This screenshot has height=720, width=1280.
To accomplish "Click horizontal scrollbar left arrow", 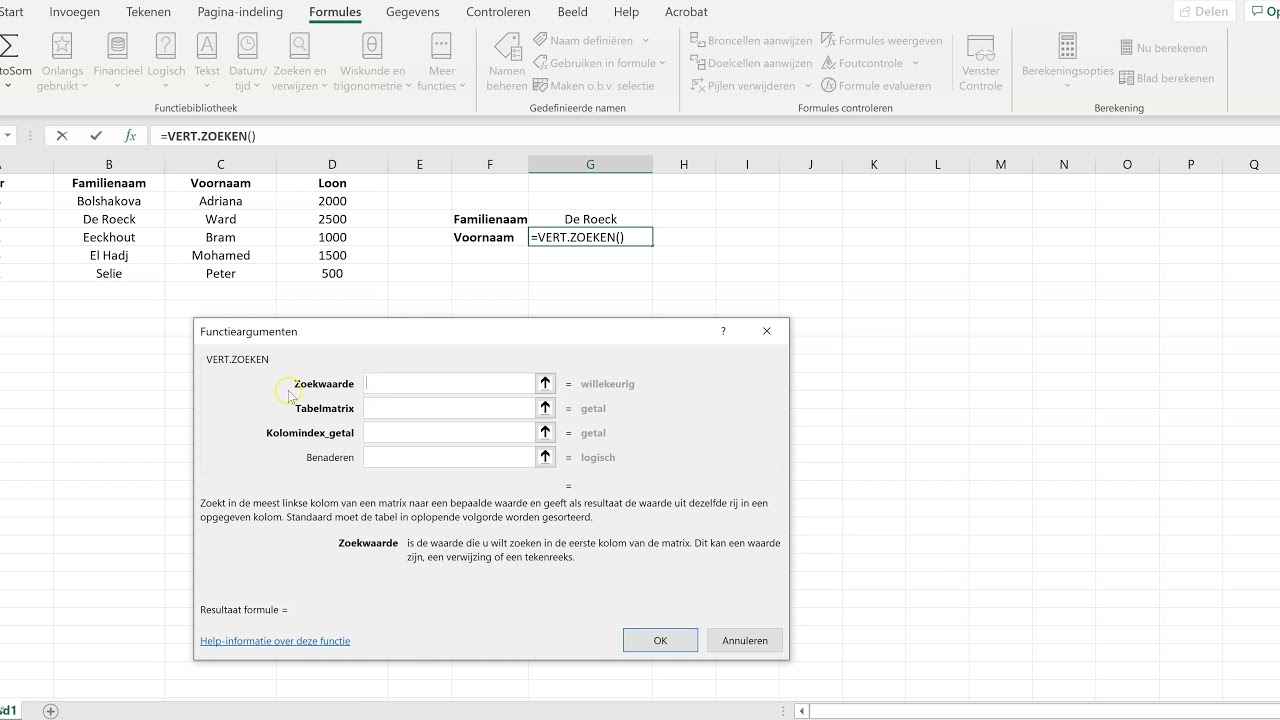I will 801,711.
